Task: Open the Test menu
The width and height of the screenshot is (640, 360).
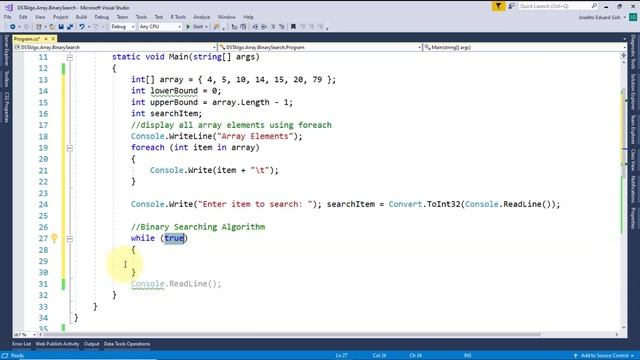Action: 159,17
